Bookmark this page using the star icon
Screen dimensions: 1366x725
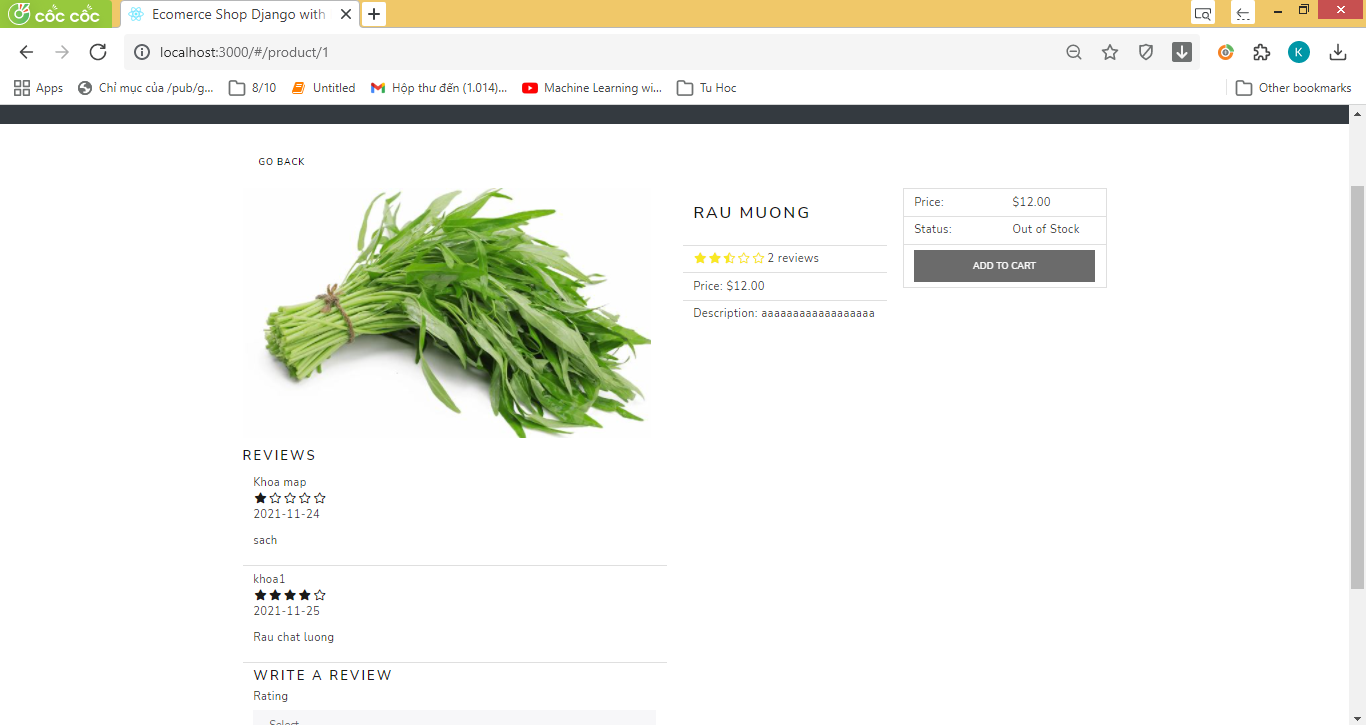pos(1110,51)
